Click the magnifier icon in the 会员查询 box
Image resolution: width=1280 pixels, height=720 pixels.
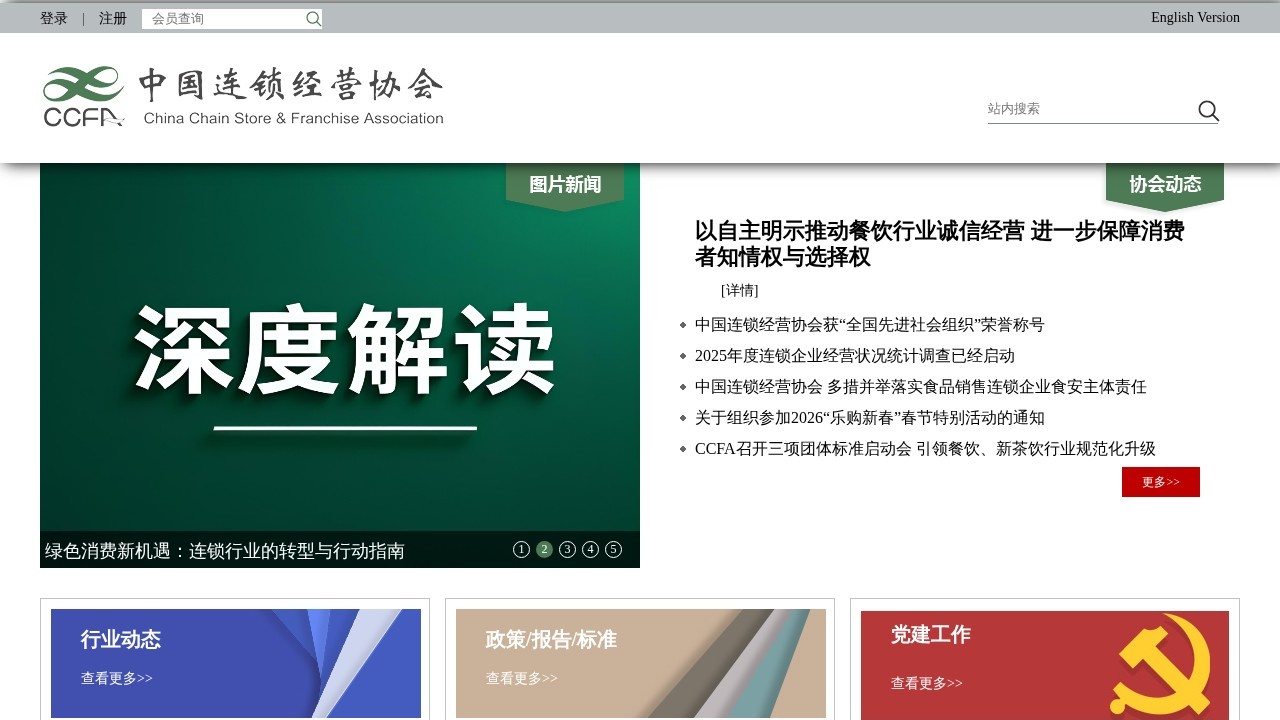tap(313, 18)
